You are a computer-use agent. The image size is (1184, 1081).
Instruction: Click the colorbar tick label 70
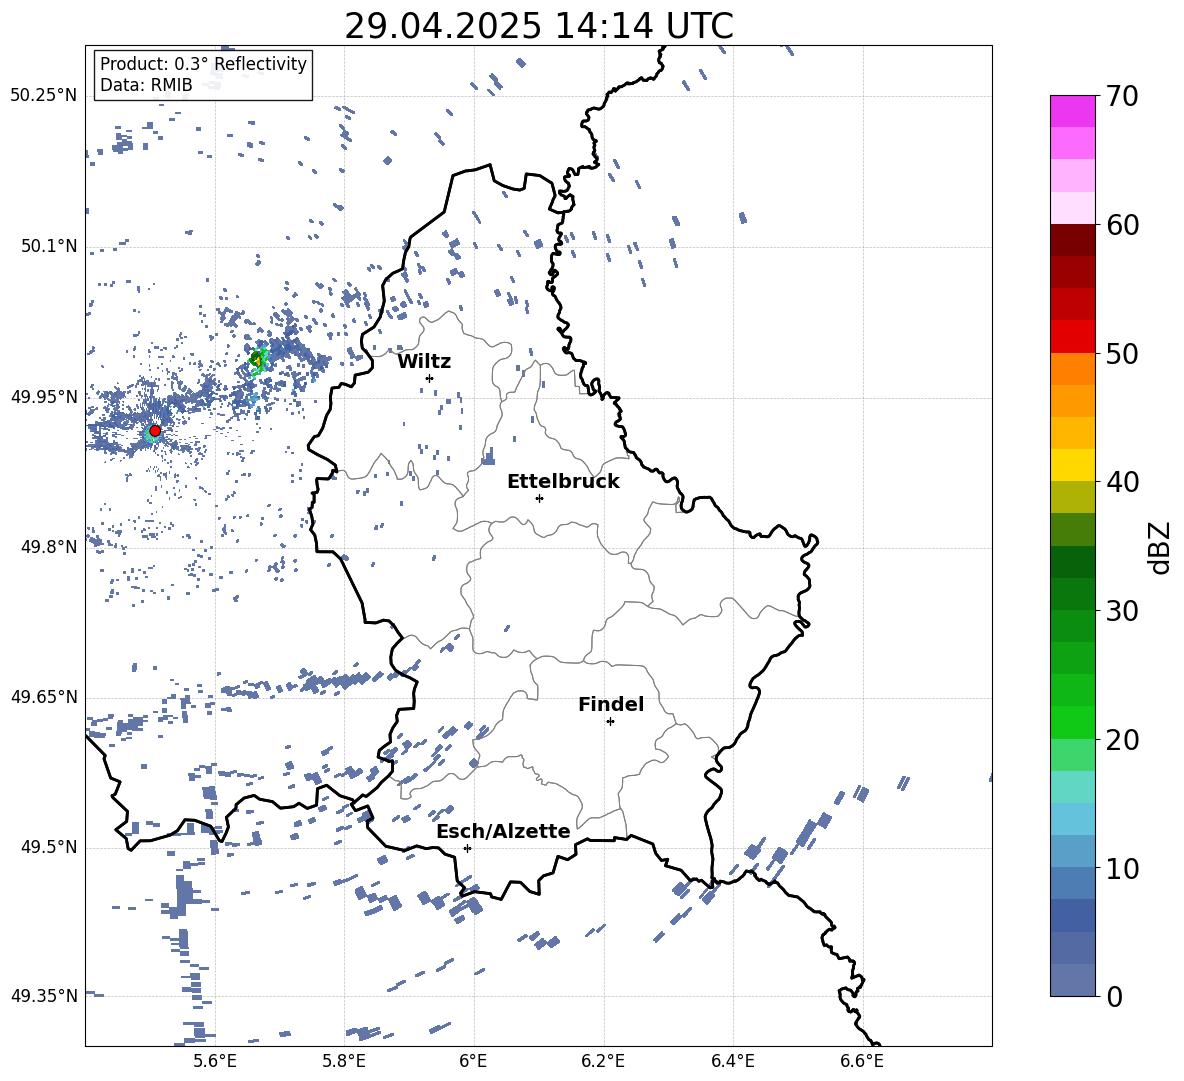tap(1122, 97)
